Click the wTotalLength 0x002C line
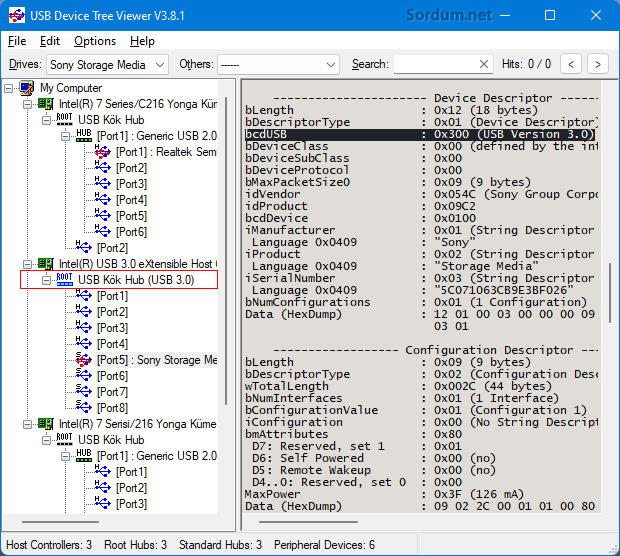The width and height of the screenshot is (620, 556). click(398, 386)
